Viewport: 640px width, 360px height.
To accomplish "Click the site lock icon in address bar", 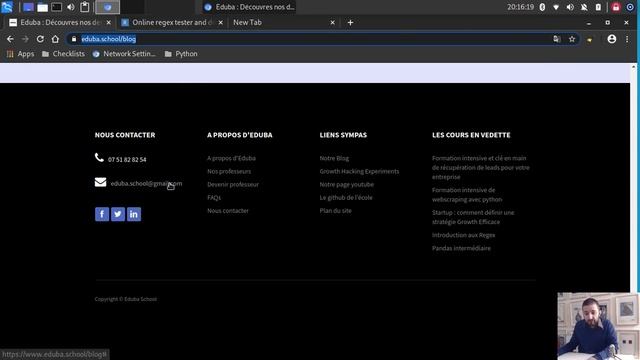I will coord(74,39).
